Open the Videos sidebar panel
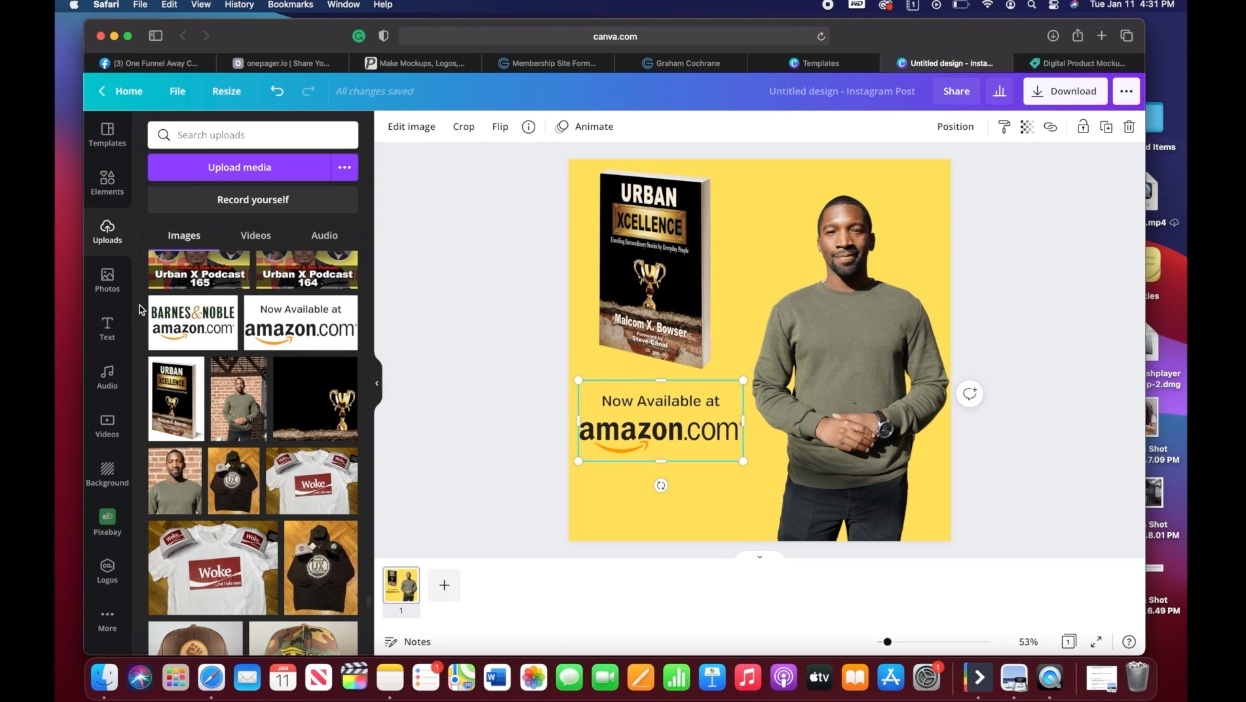 coord(107,426)
